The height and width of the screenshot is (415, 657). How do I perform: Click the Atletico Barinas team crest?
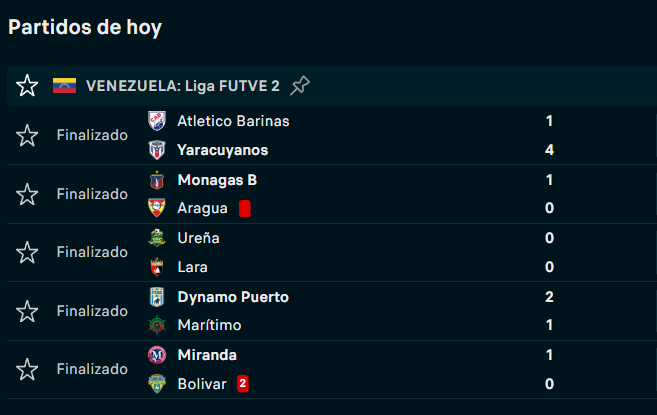157,121
